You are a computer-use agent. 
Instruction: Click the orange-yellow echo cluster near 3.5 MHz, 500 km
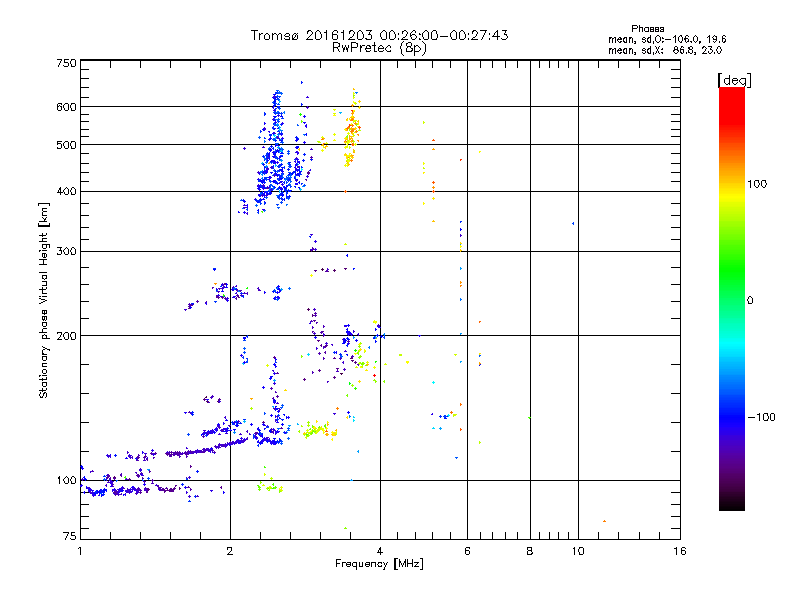(351, 132)
